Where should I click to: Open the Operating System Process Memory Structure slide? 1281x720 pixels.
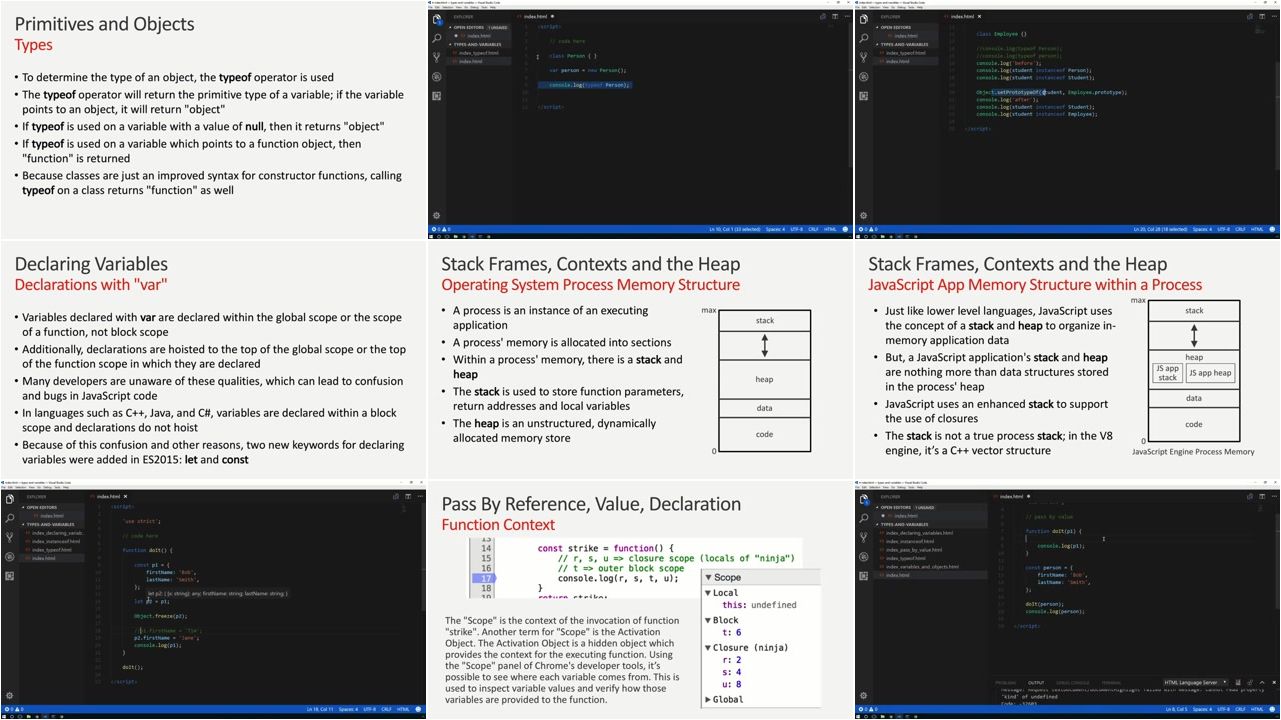[640, 360]
